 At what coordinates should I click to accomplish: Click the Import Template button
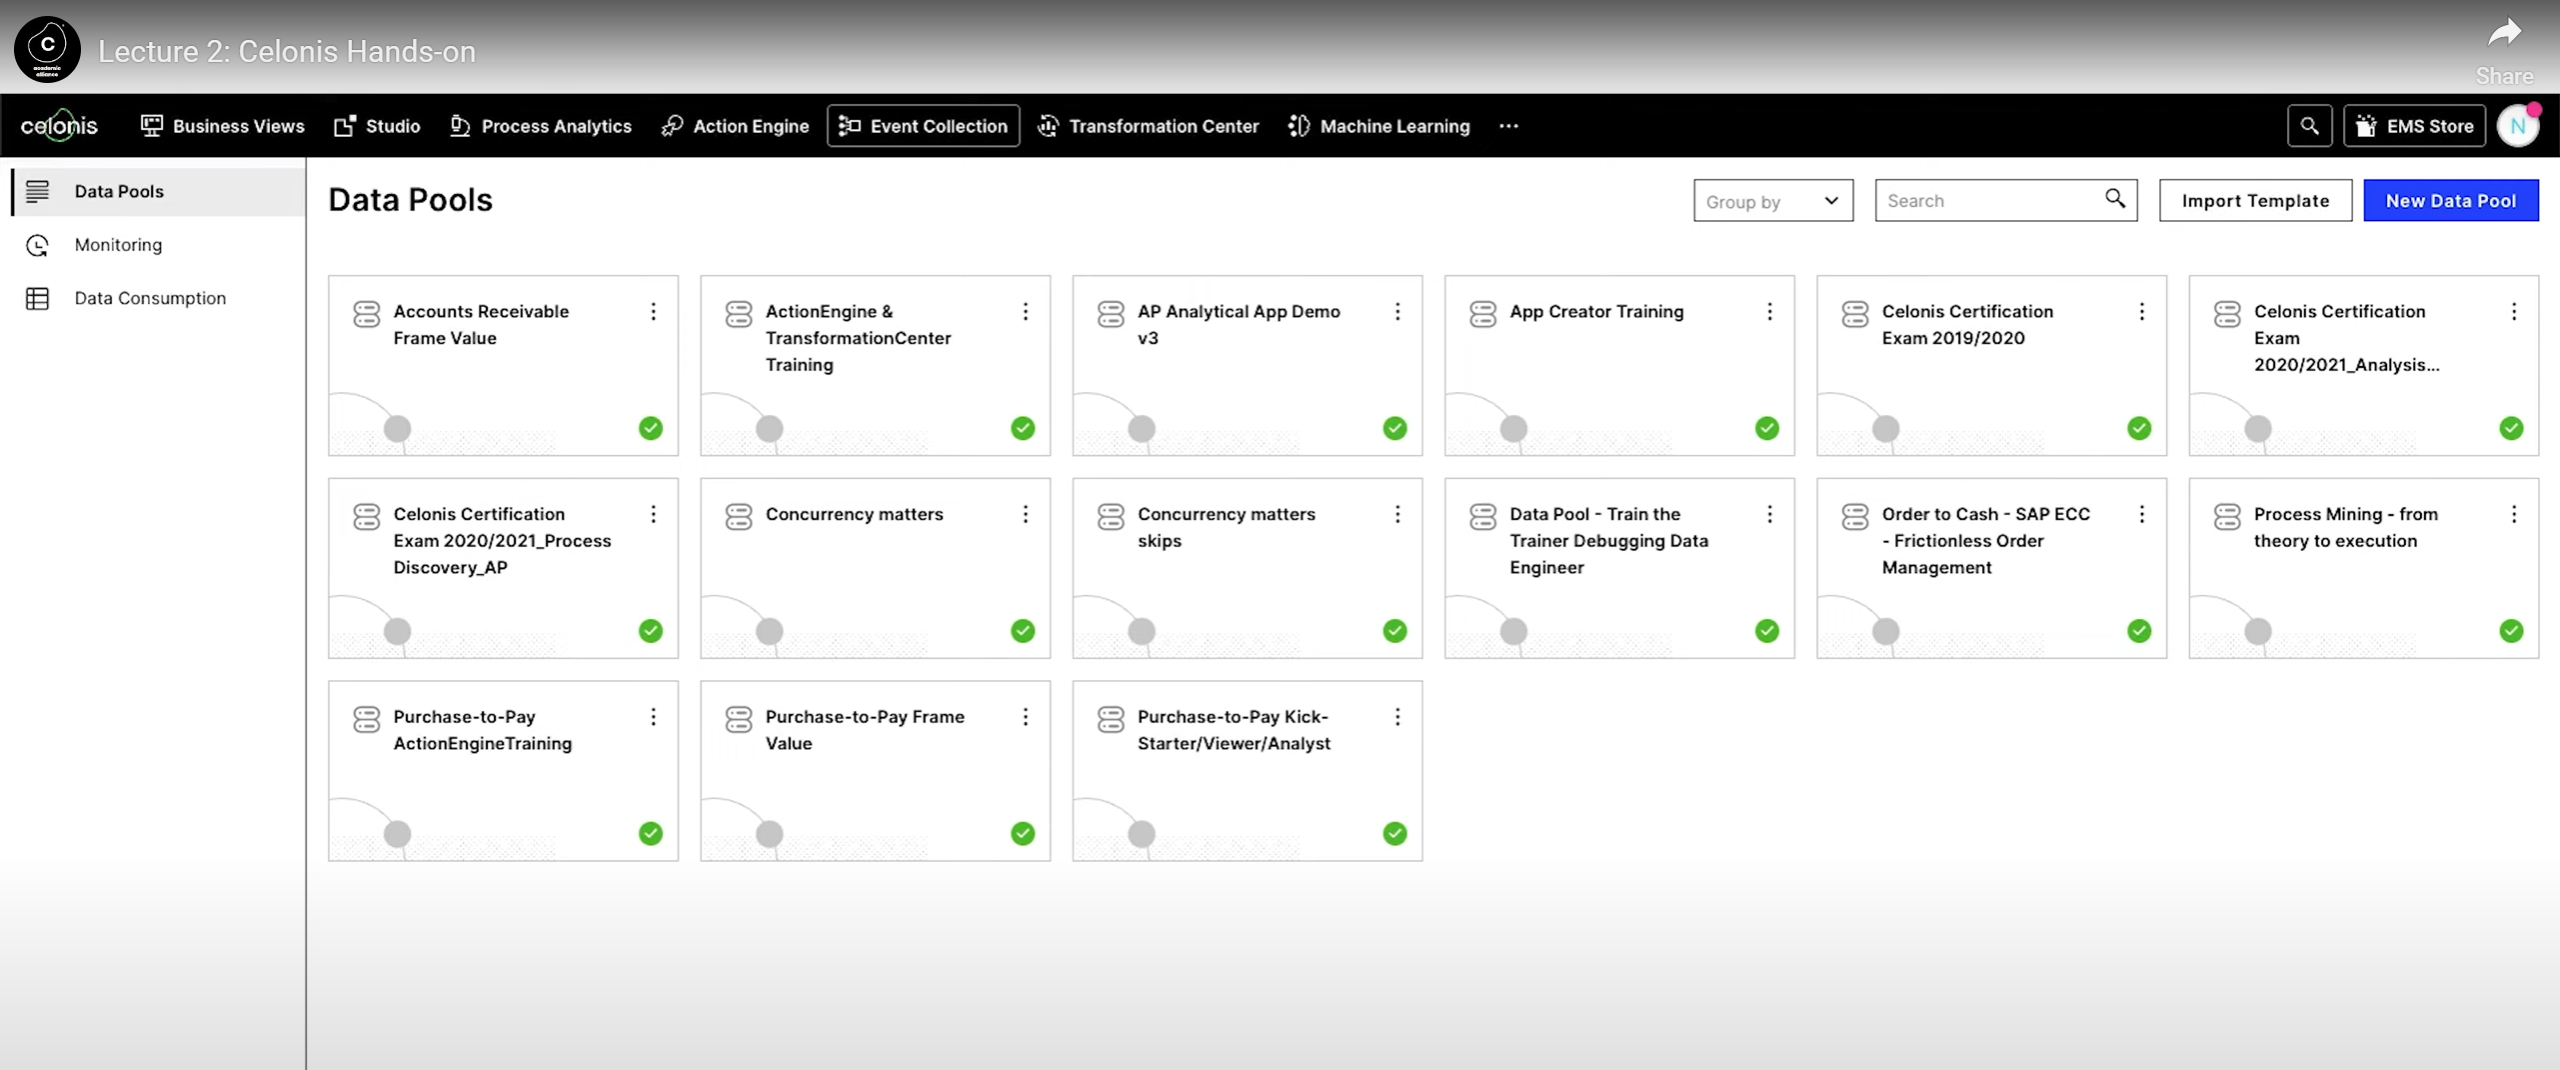(2255, 201)
